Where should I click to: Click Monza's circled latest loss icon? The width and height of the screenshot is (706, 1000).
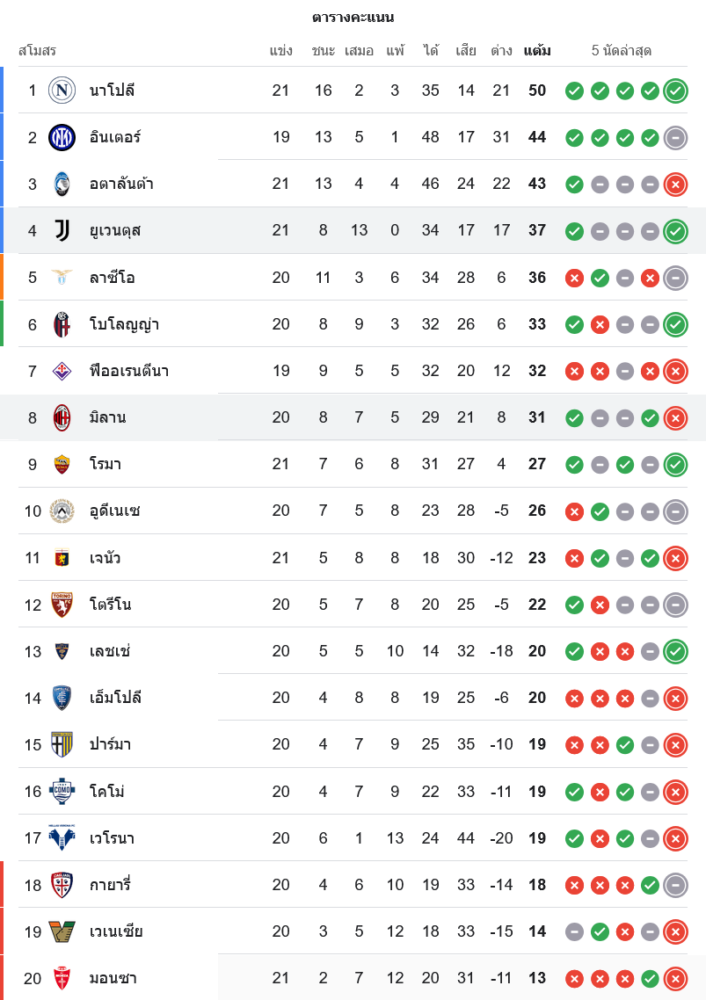[675, 978]
